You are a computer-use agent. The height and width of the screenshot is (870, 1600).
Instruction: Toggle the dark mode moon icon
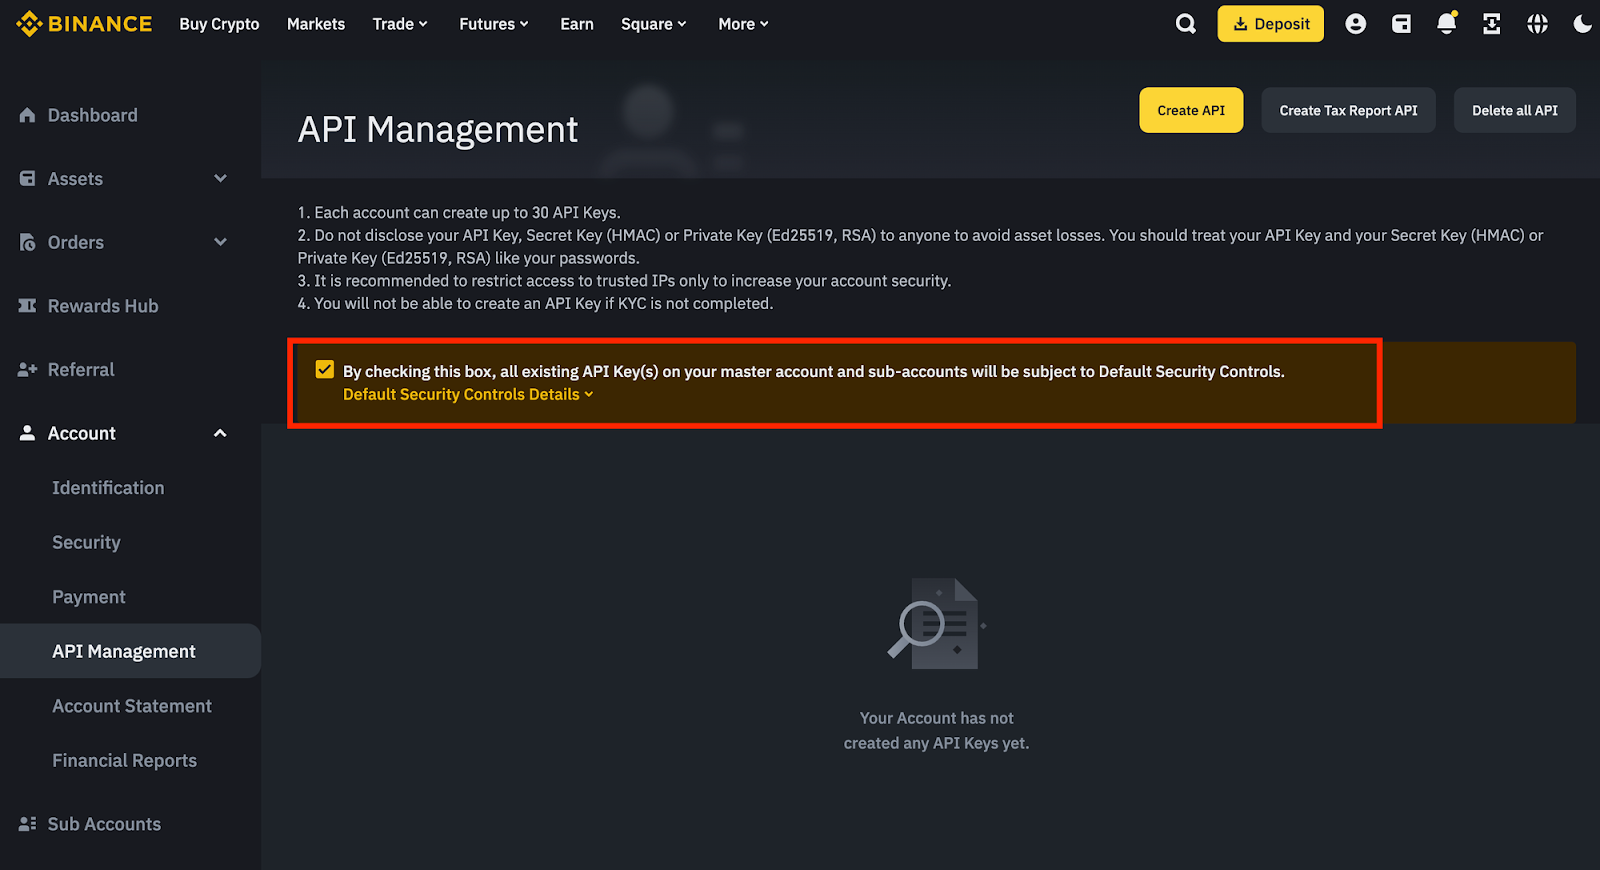click(x=1582, y=24)
